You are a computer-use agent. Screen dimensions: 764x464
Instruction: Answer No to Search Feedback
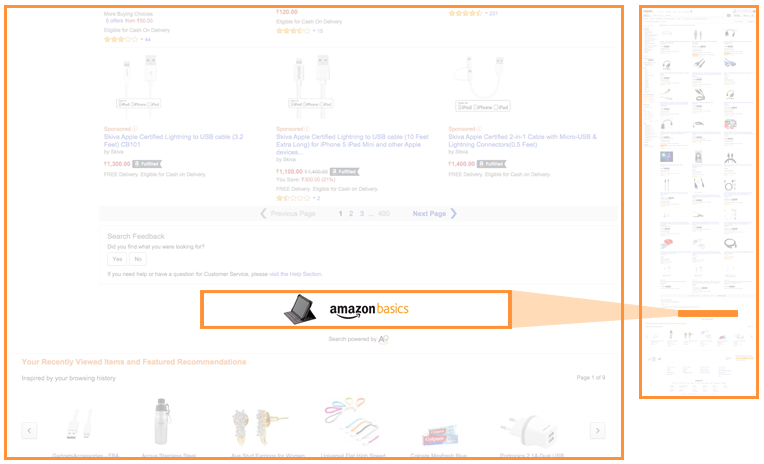138,259
